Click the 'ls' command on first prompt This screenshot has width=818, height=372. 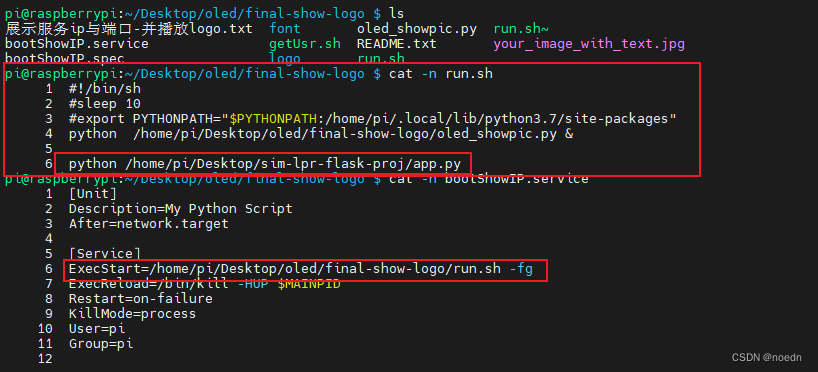[x=396, y=14]
